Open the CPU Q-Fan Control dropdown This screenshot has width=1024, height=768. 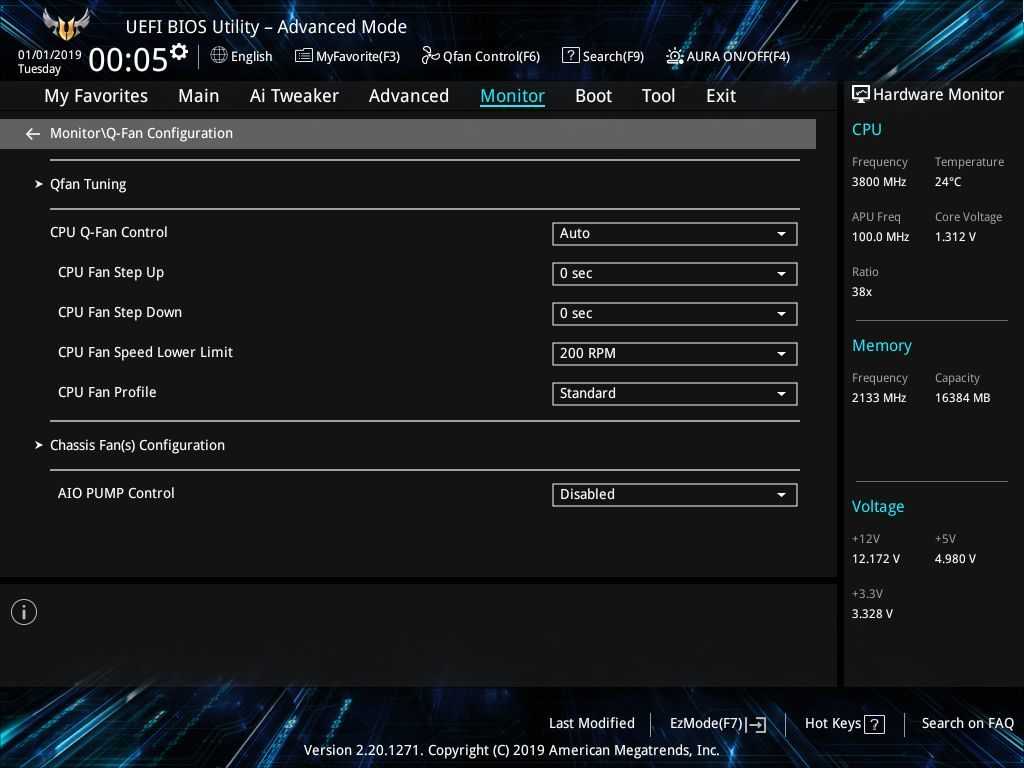[x=674, y=234]
